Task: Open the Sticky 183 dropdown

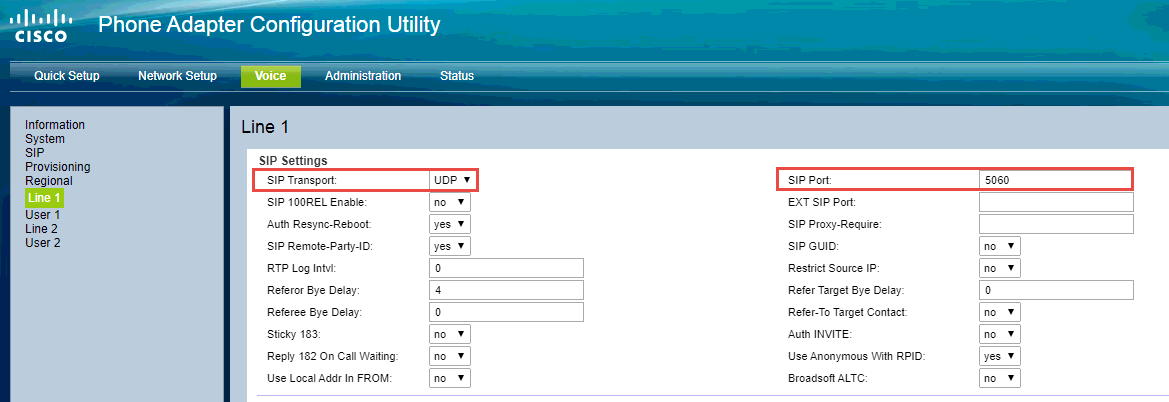Action: [450, 333]
